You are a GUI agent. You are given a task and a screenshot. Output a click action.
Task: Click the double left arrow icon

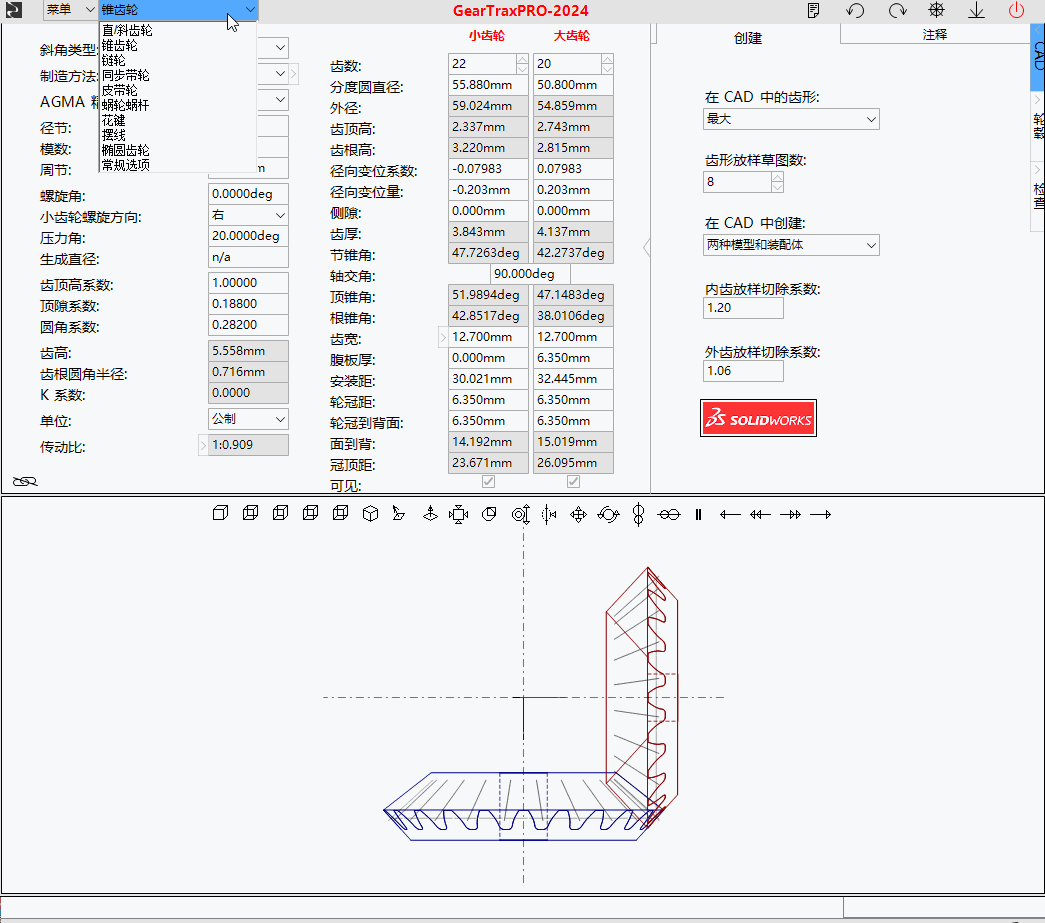(760, 514)
